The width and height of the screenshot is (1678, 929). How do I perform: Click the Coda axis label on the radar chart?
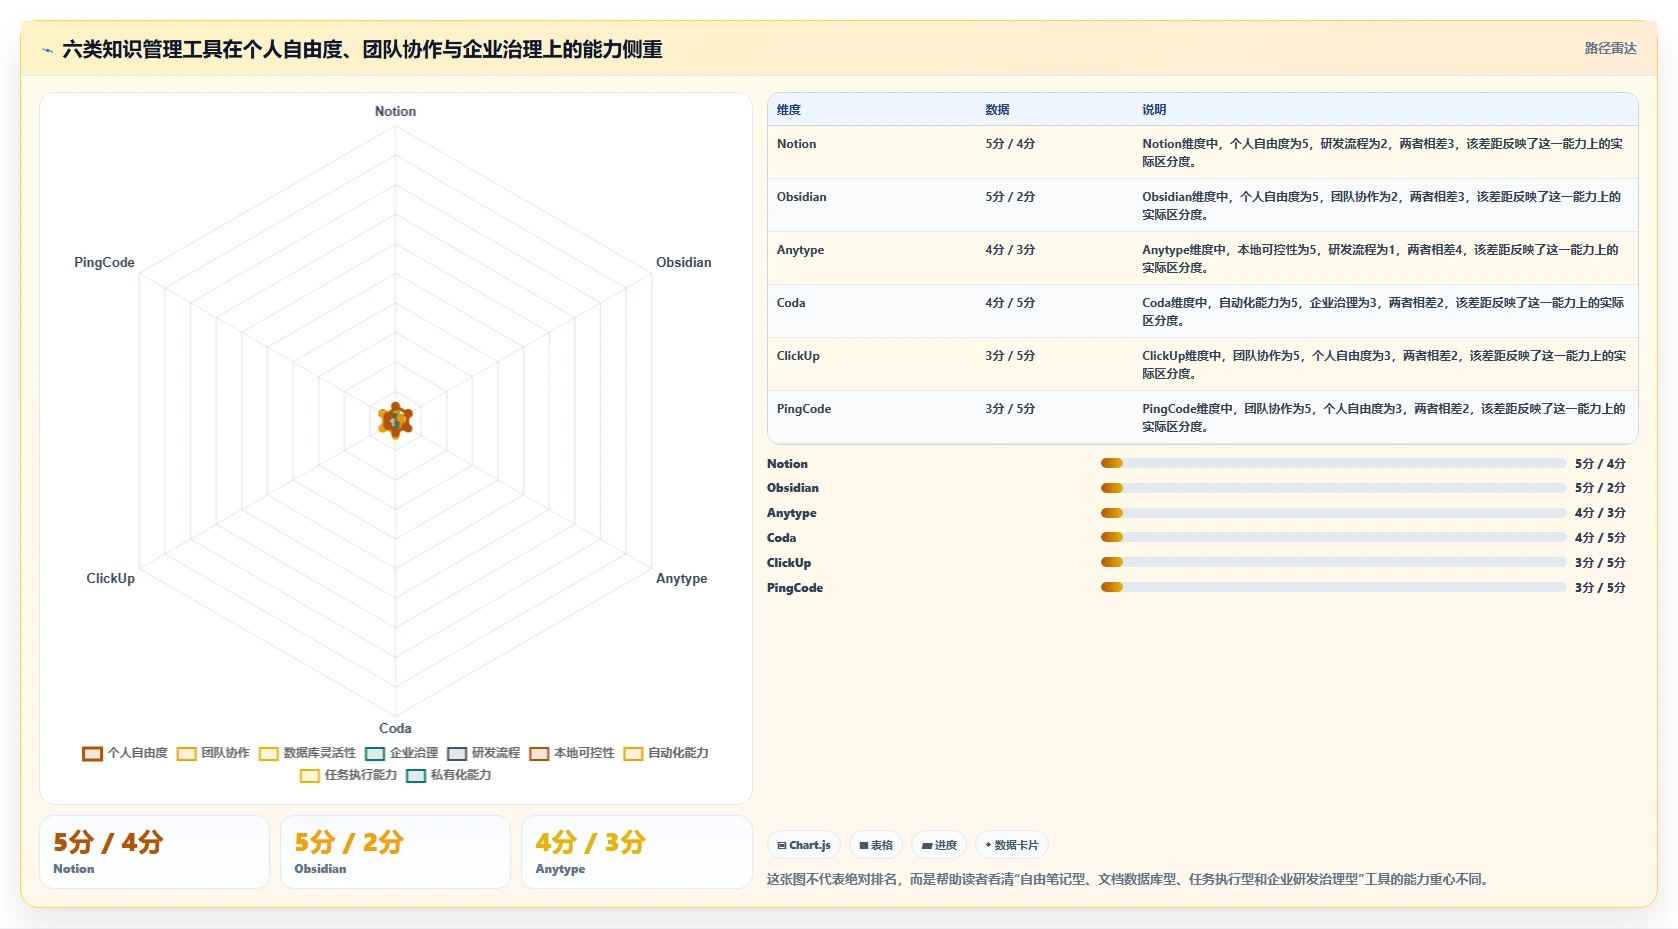(x=395, y=728)
